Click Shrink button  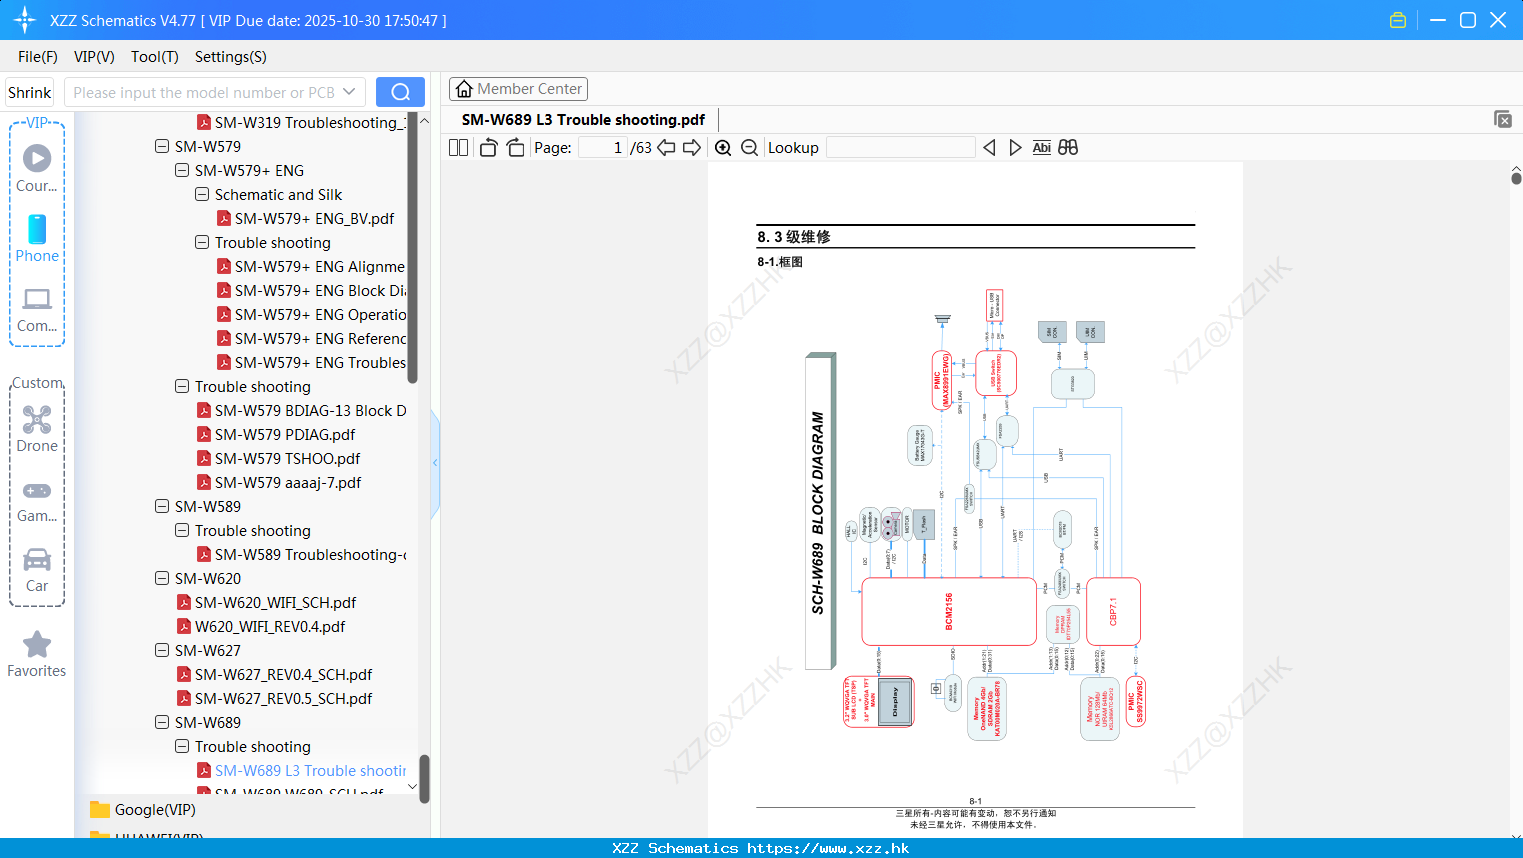[30, 92]
